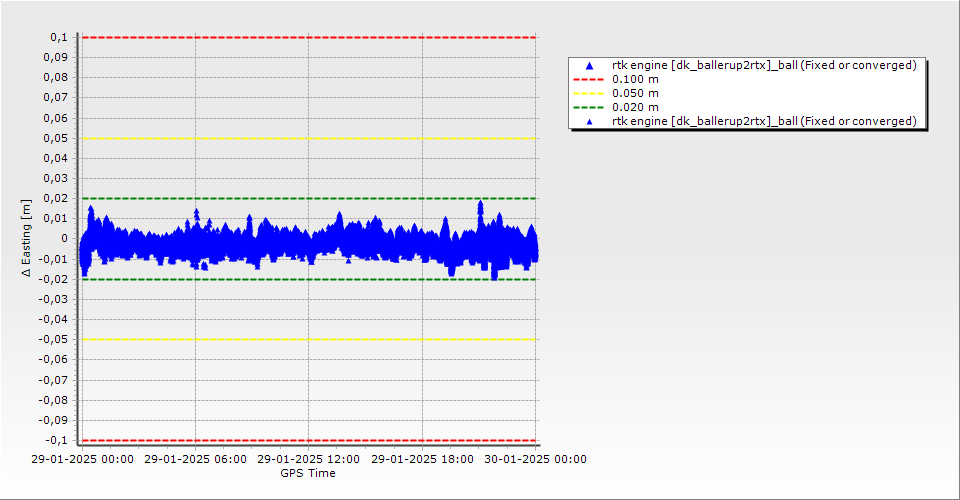
Task: Click the '30-01-2025 00:00' time label
Action: pyautogui.click(x=535, y=459)
